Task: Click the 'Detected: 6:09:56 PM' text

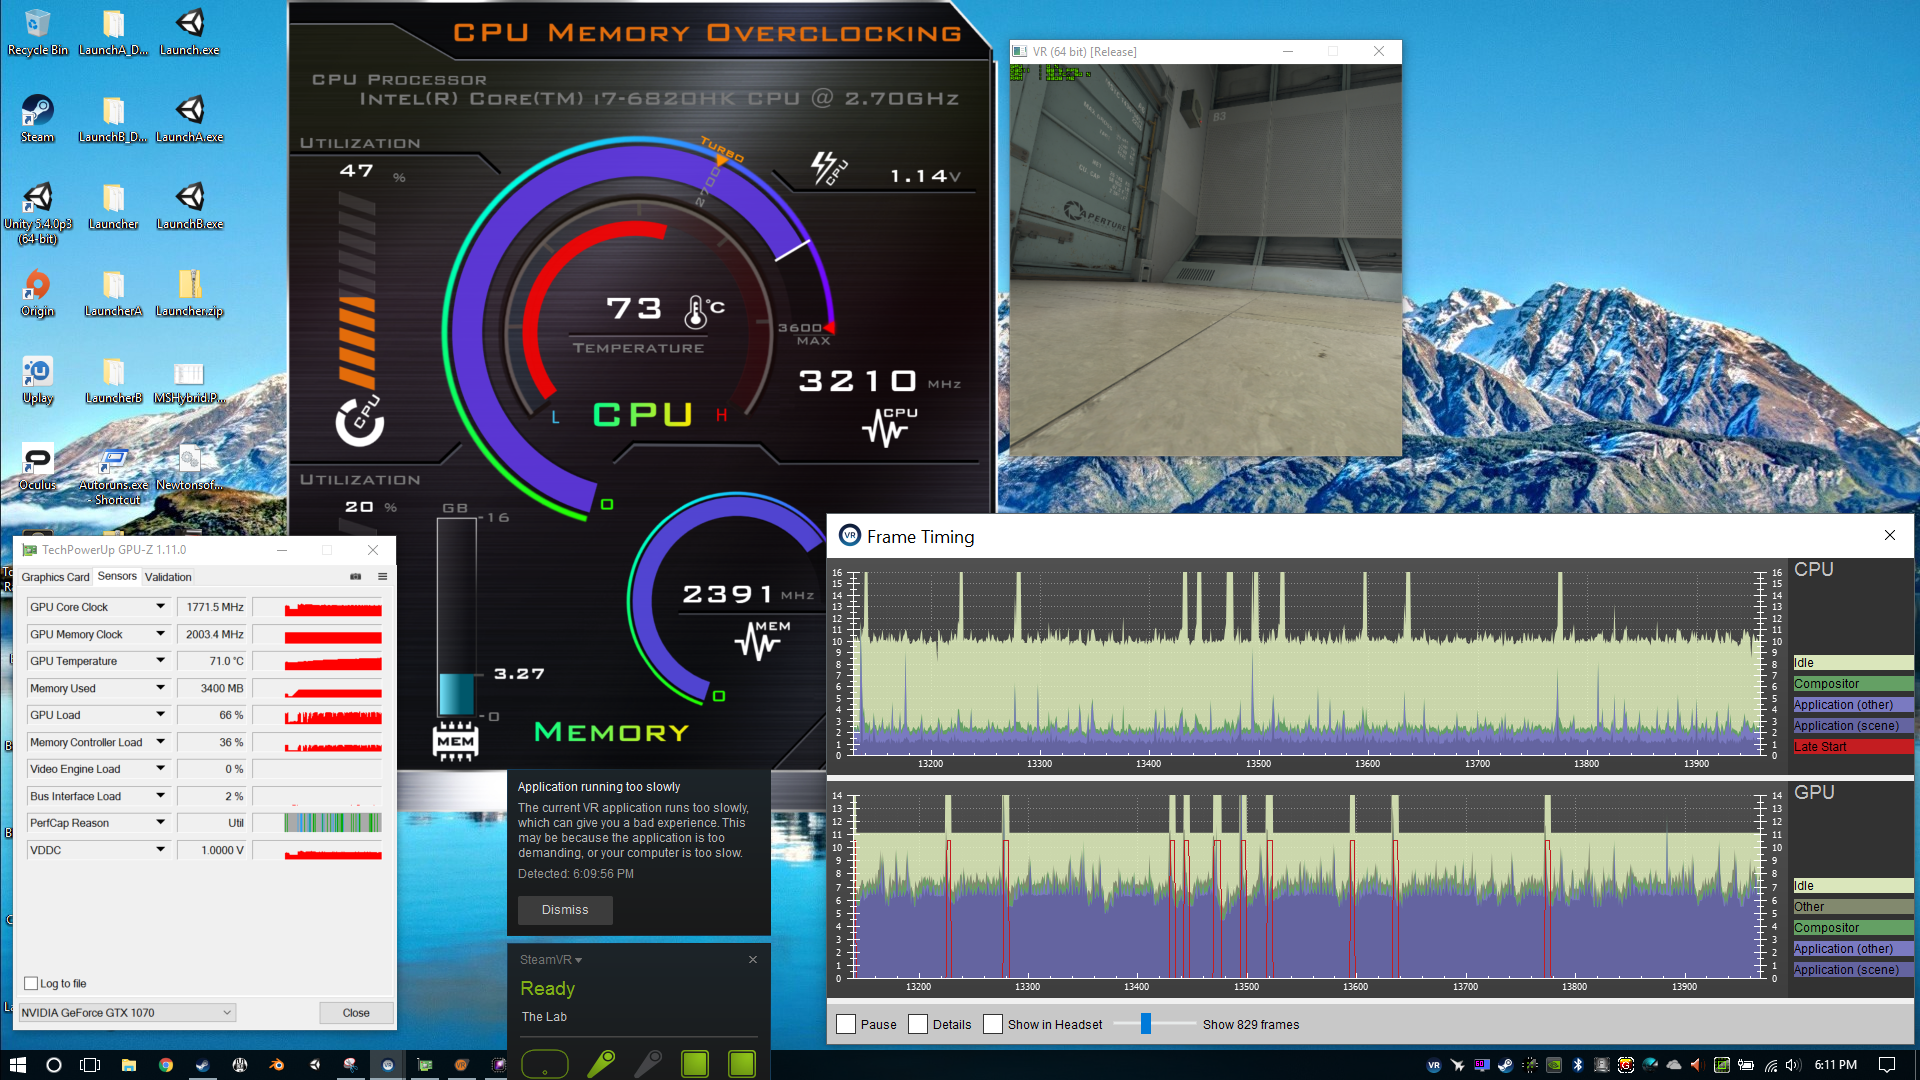Action: click(x=575, y=873)
